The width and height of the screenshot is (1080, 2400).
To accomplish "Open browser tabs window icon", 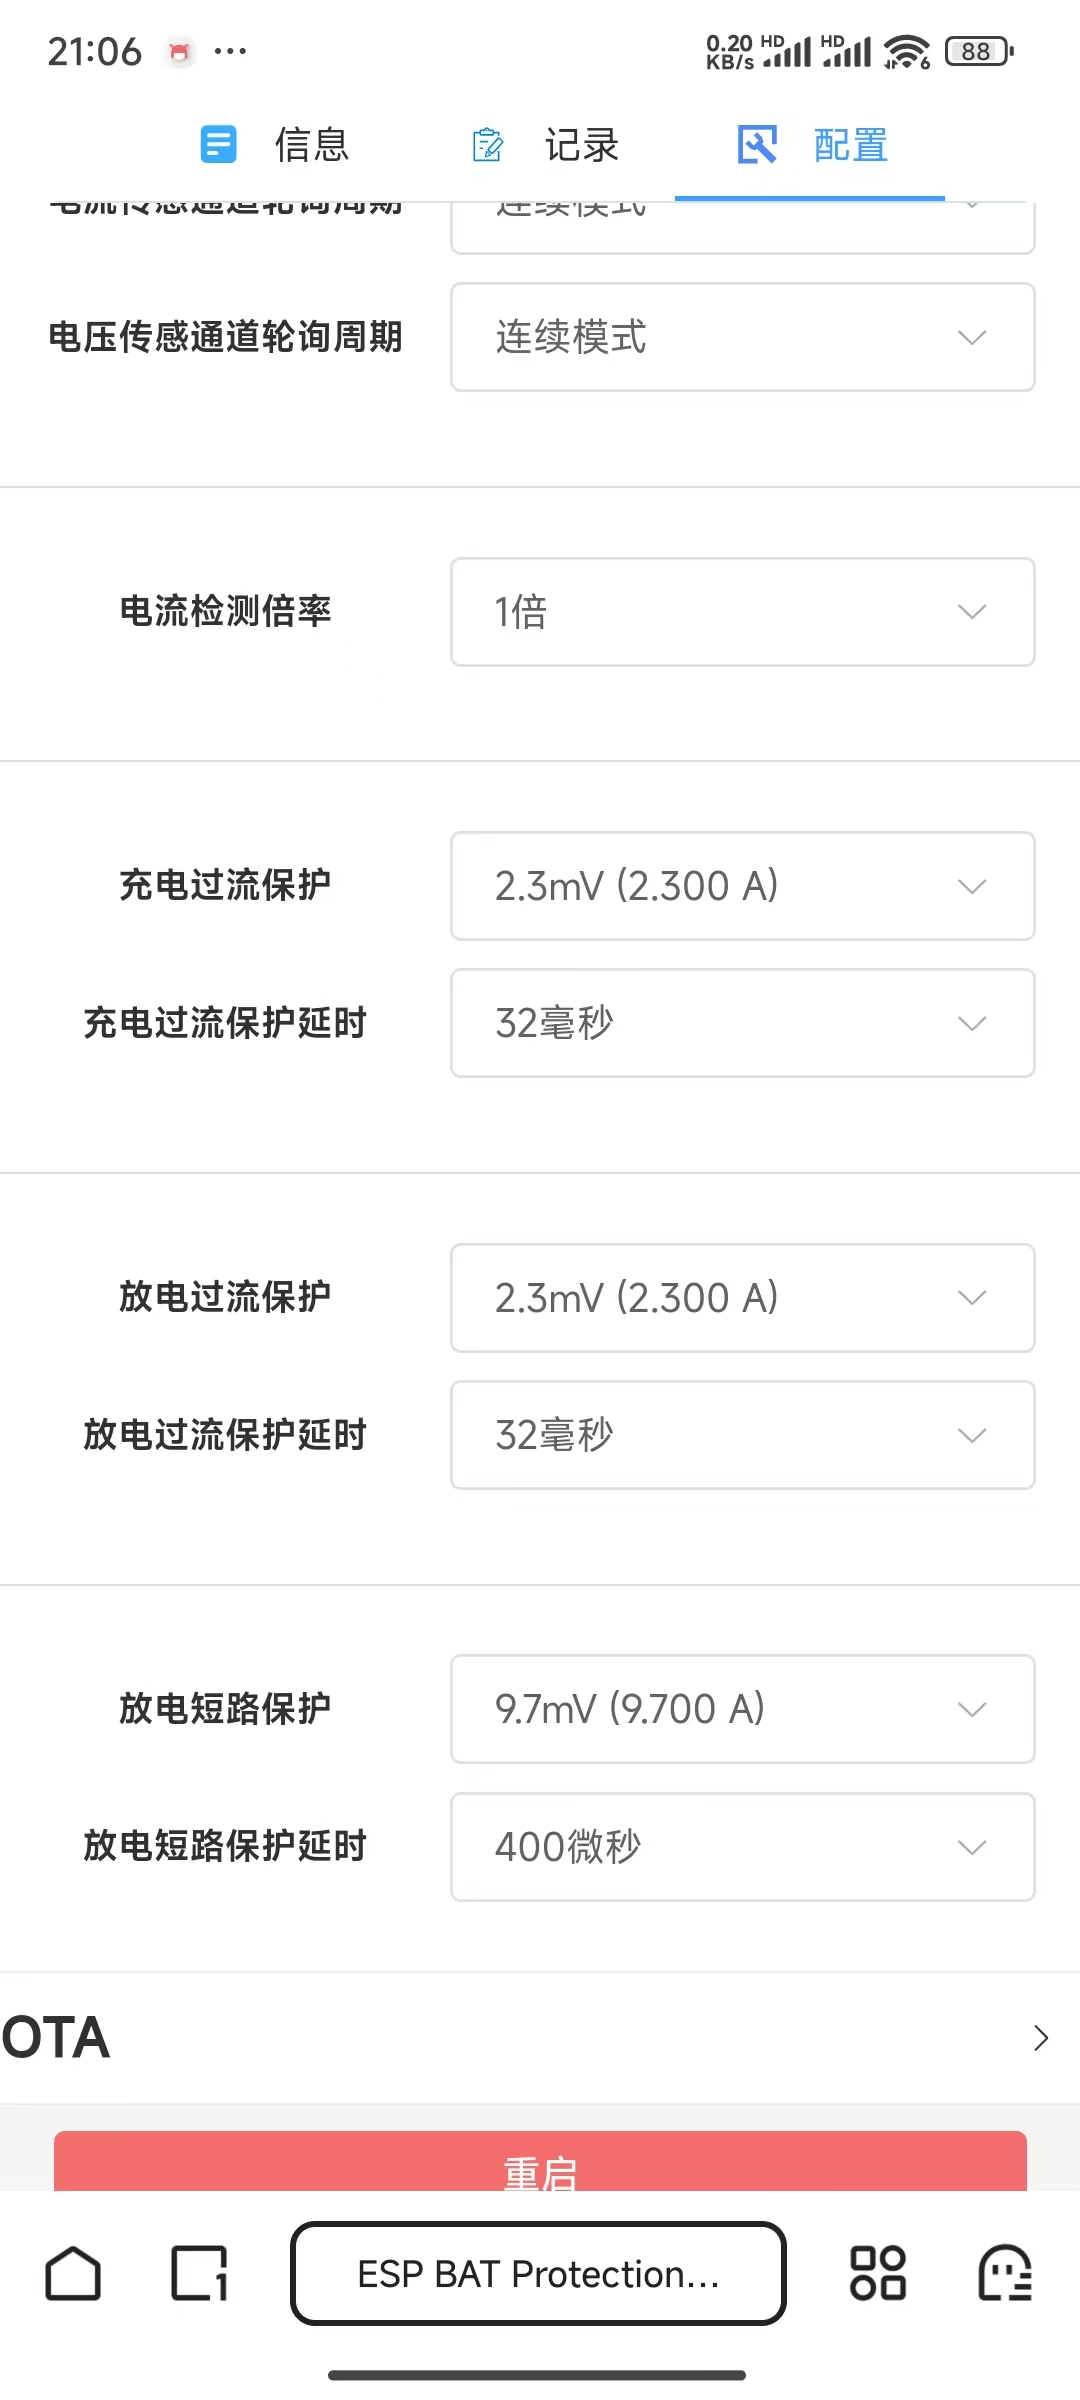I will (200, 2273).
